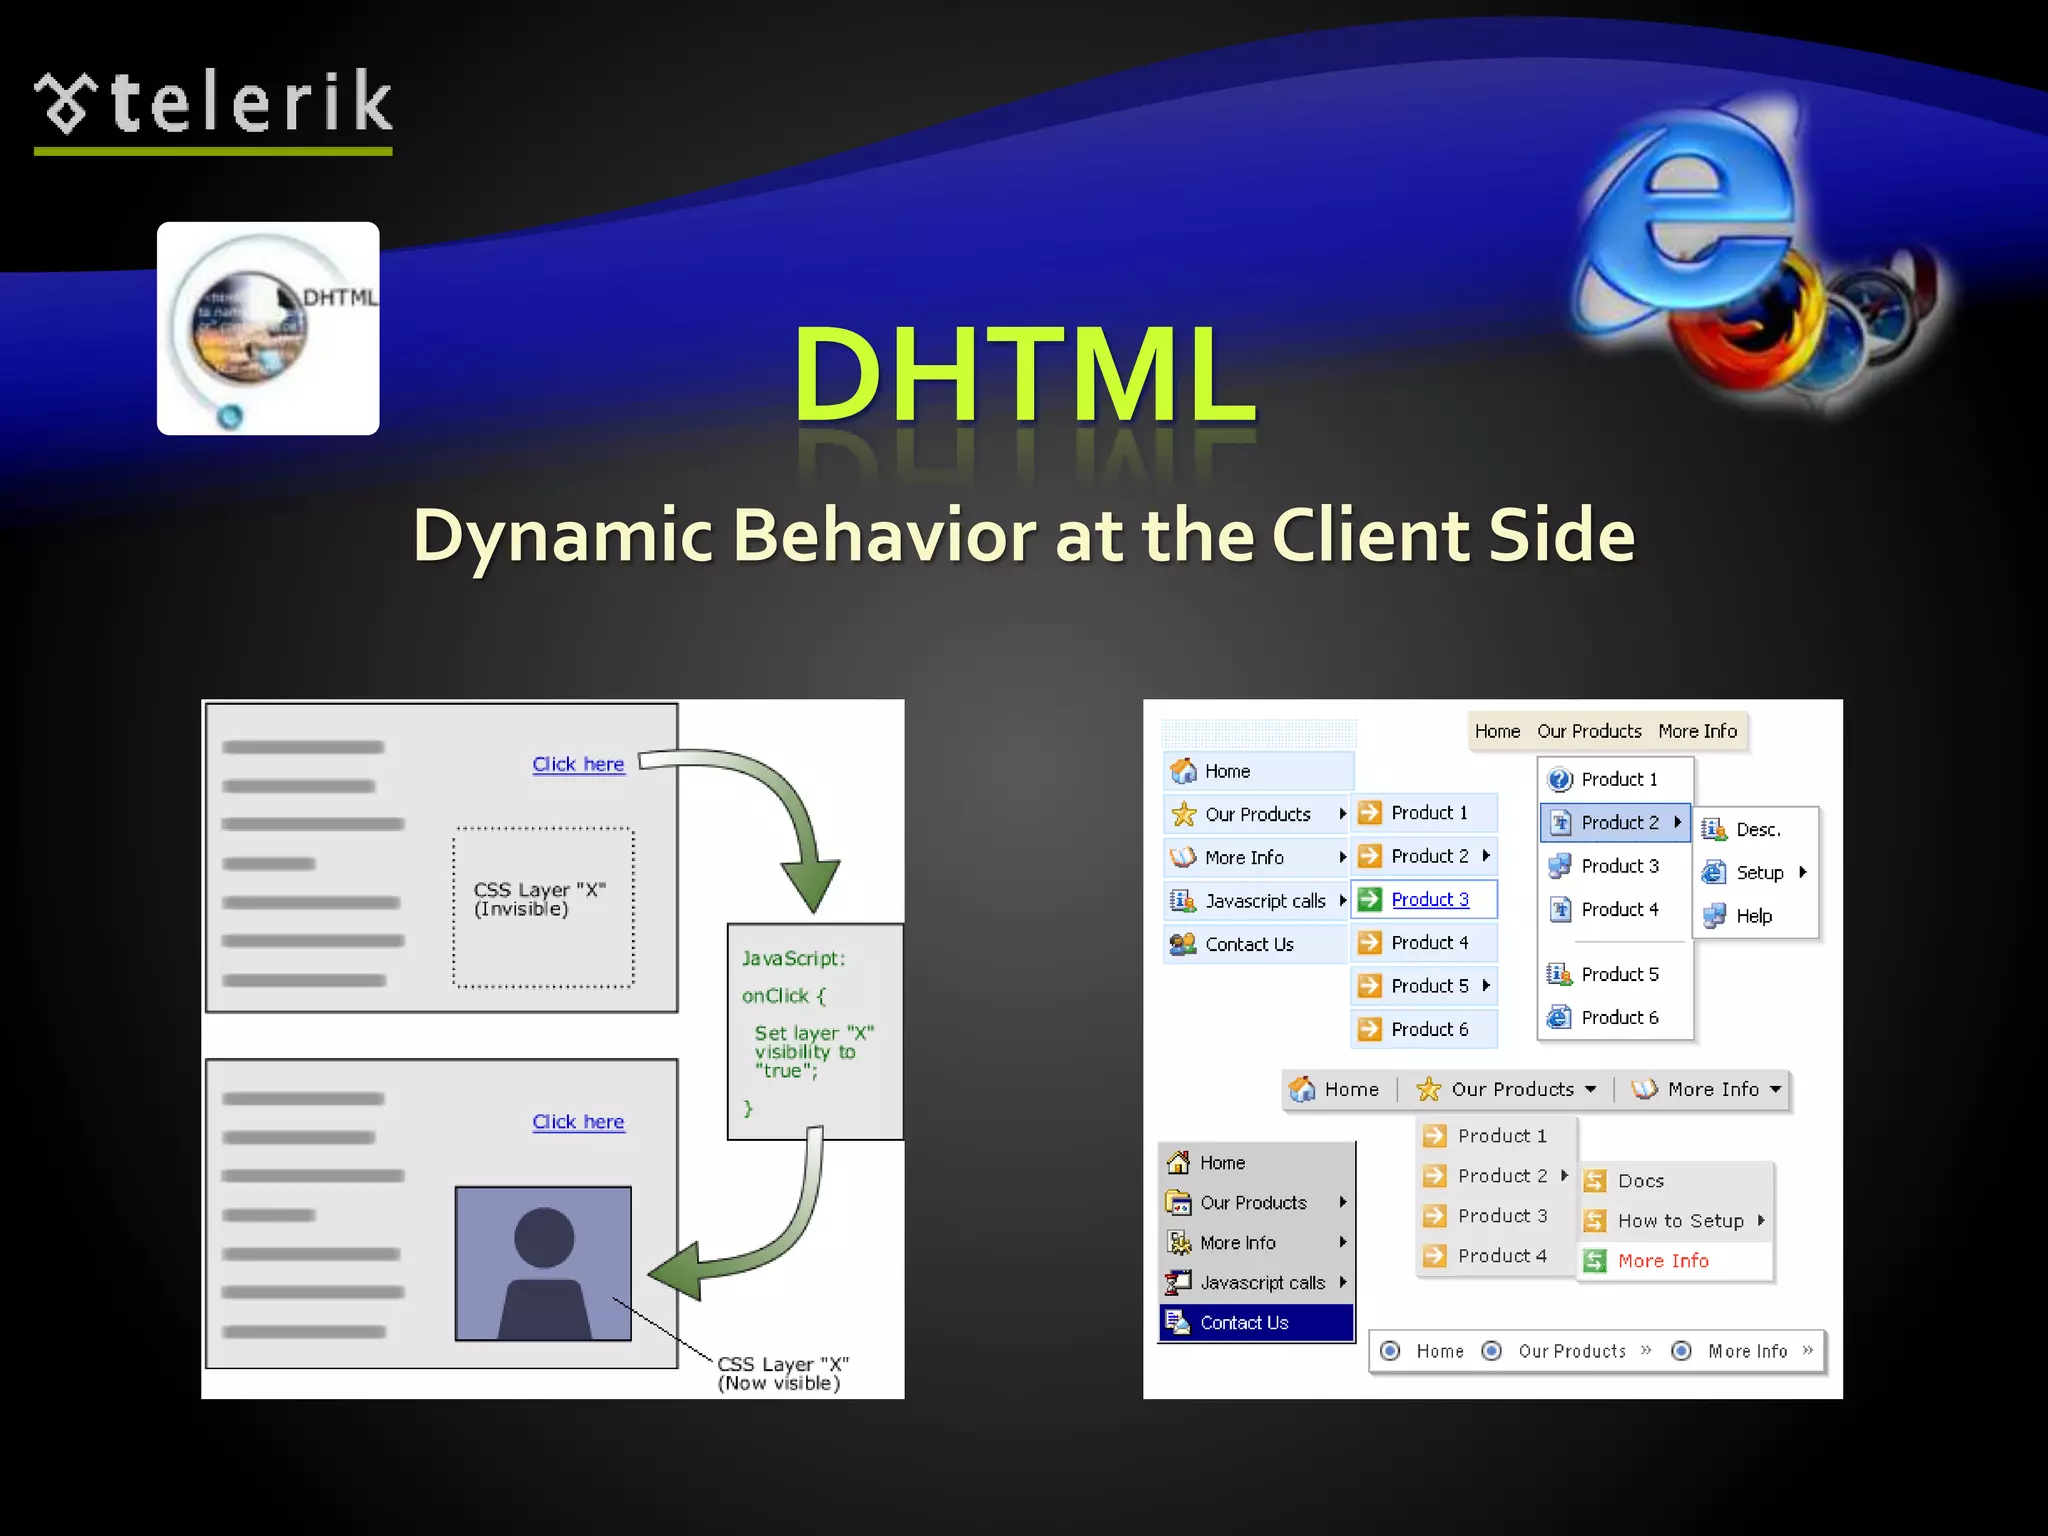Select the Home radio button in bottom bar

1390,1351
